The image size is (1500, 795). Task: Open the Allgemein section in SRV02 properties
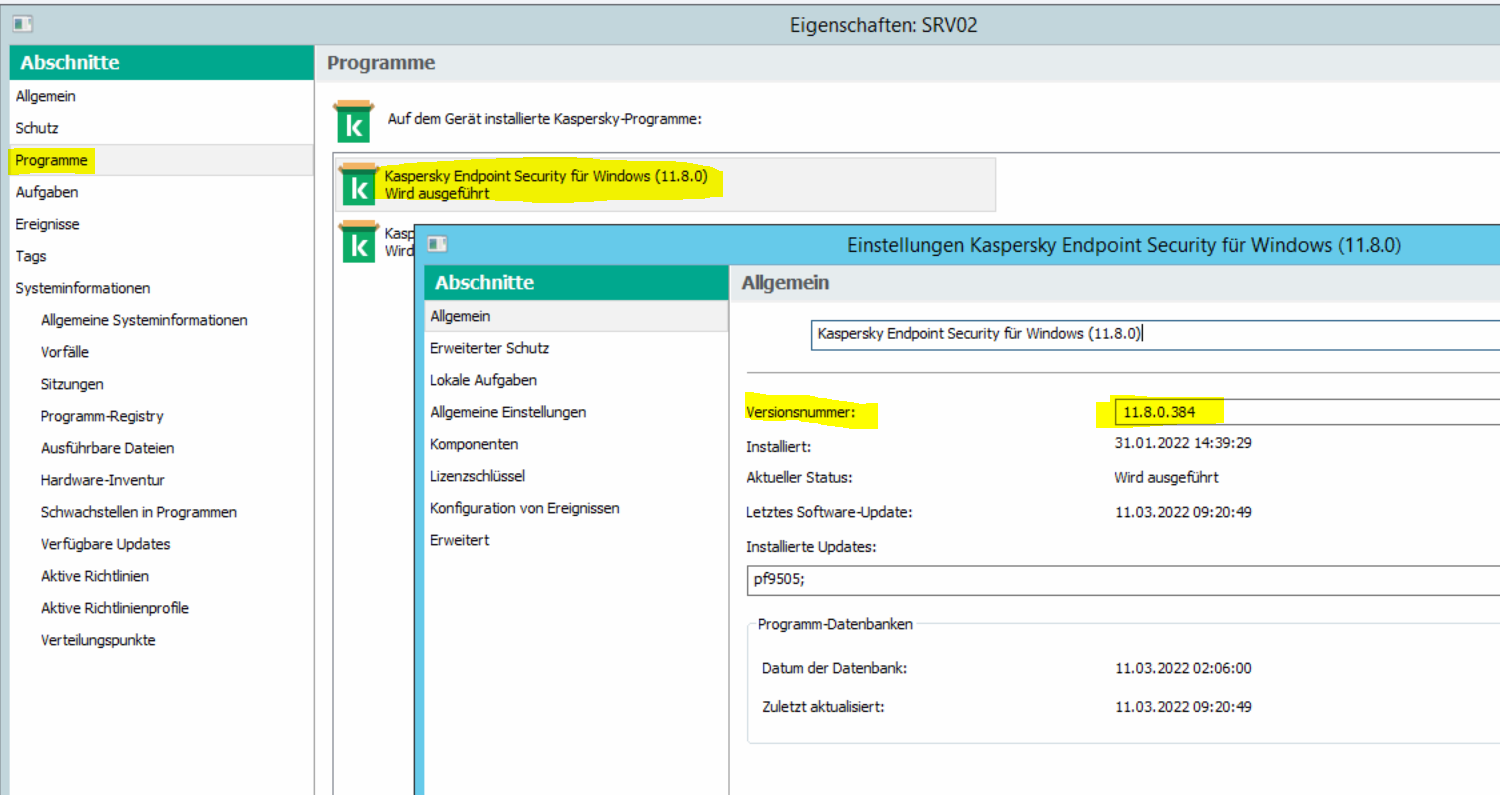point(46,96)
